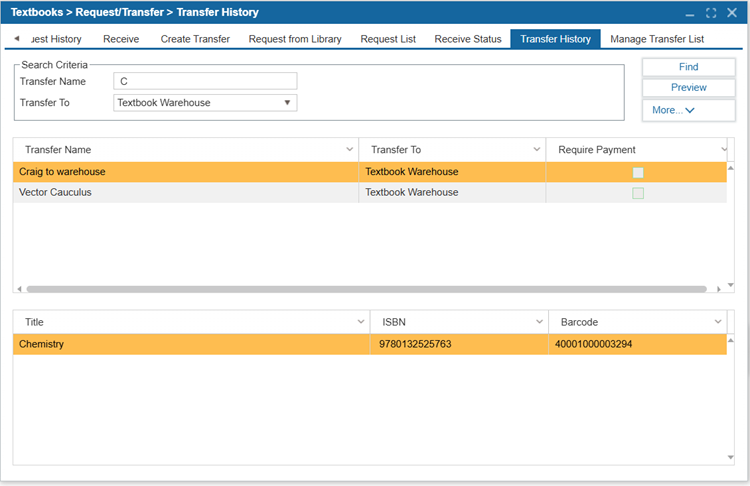Toggle Require Payment for Vector Cauculus
Image resolution: width=750 pixels, height=486 pixels.
(x=638, y=193)
